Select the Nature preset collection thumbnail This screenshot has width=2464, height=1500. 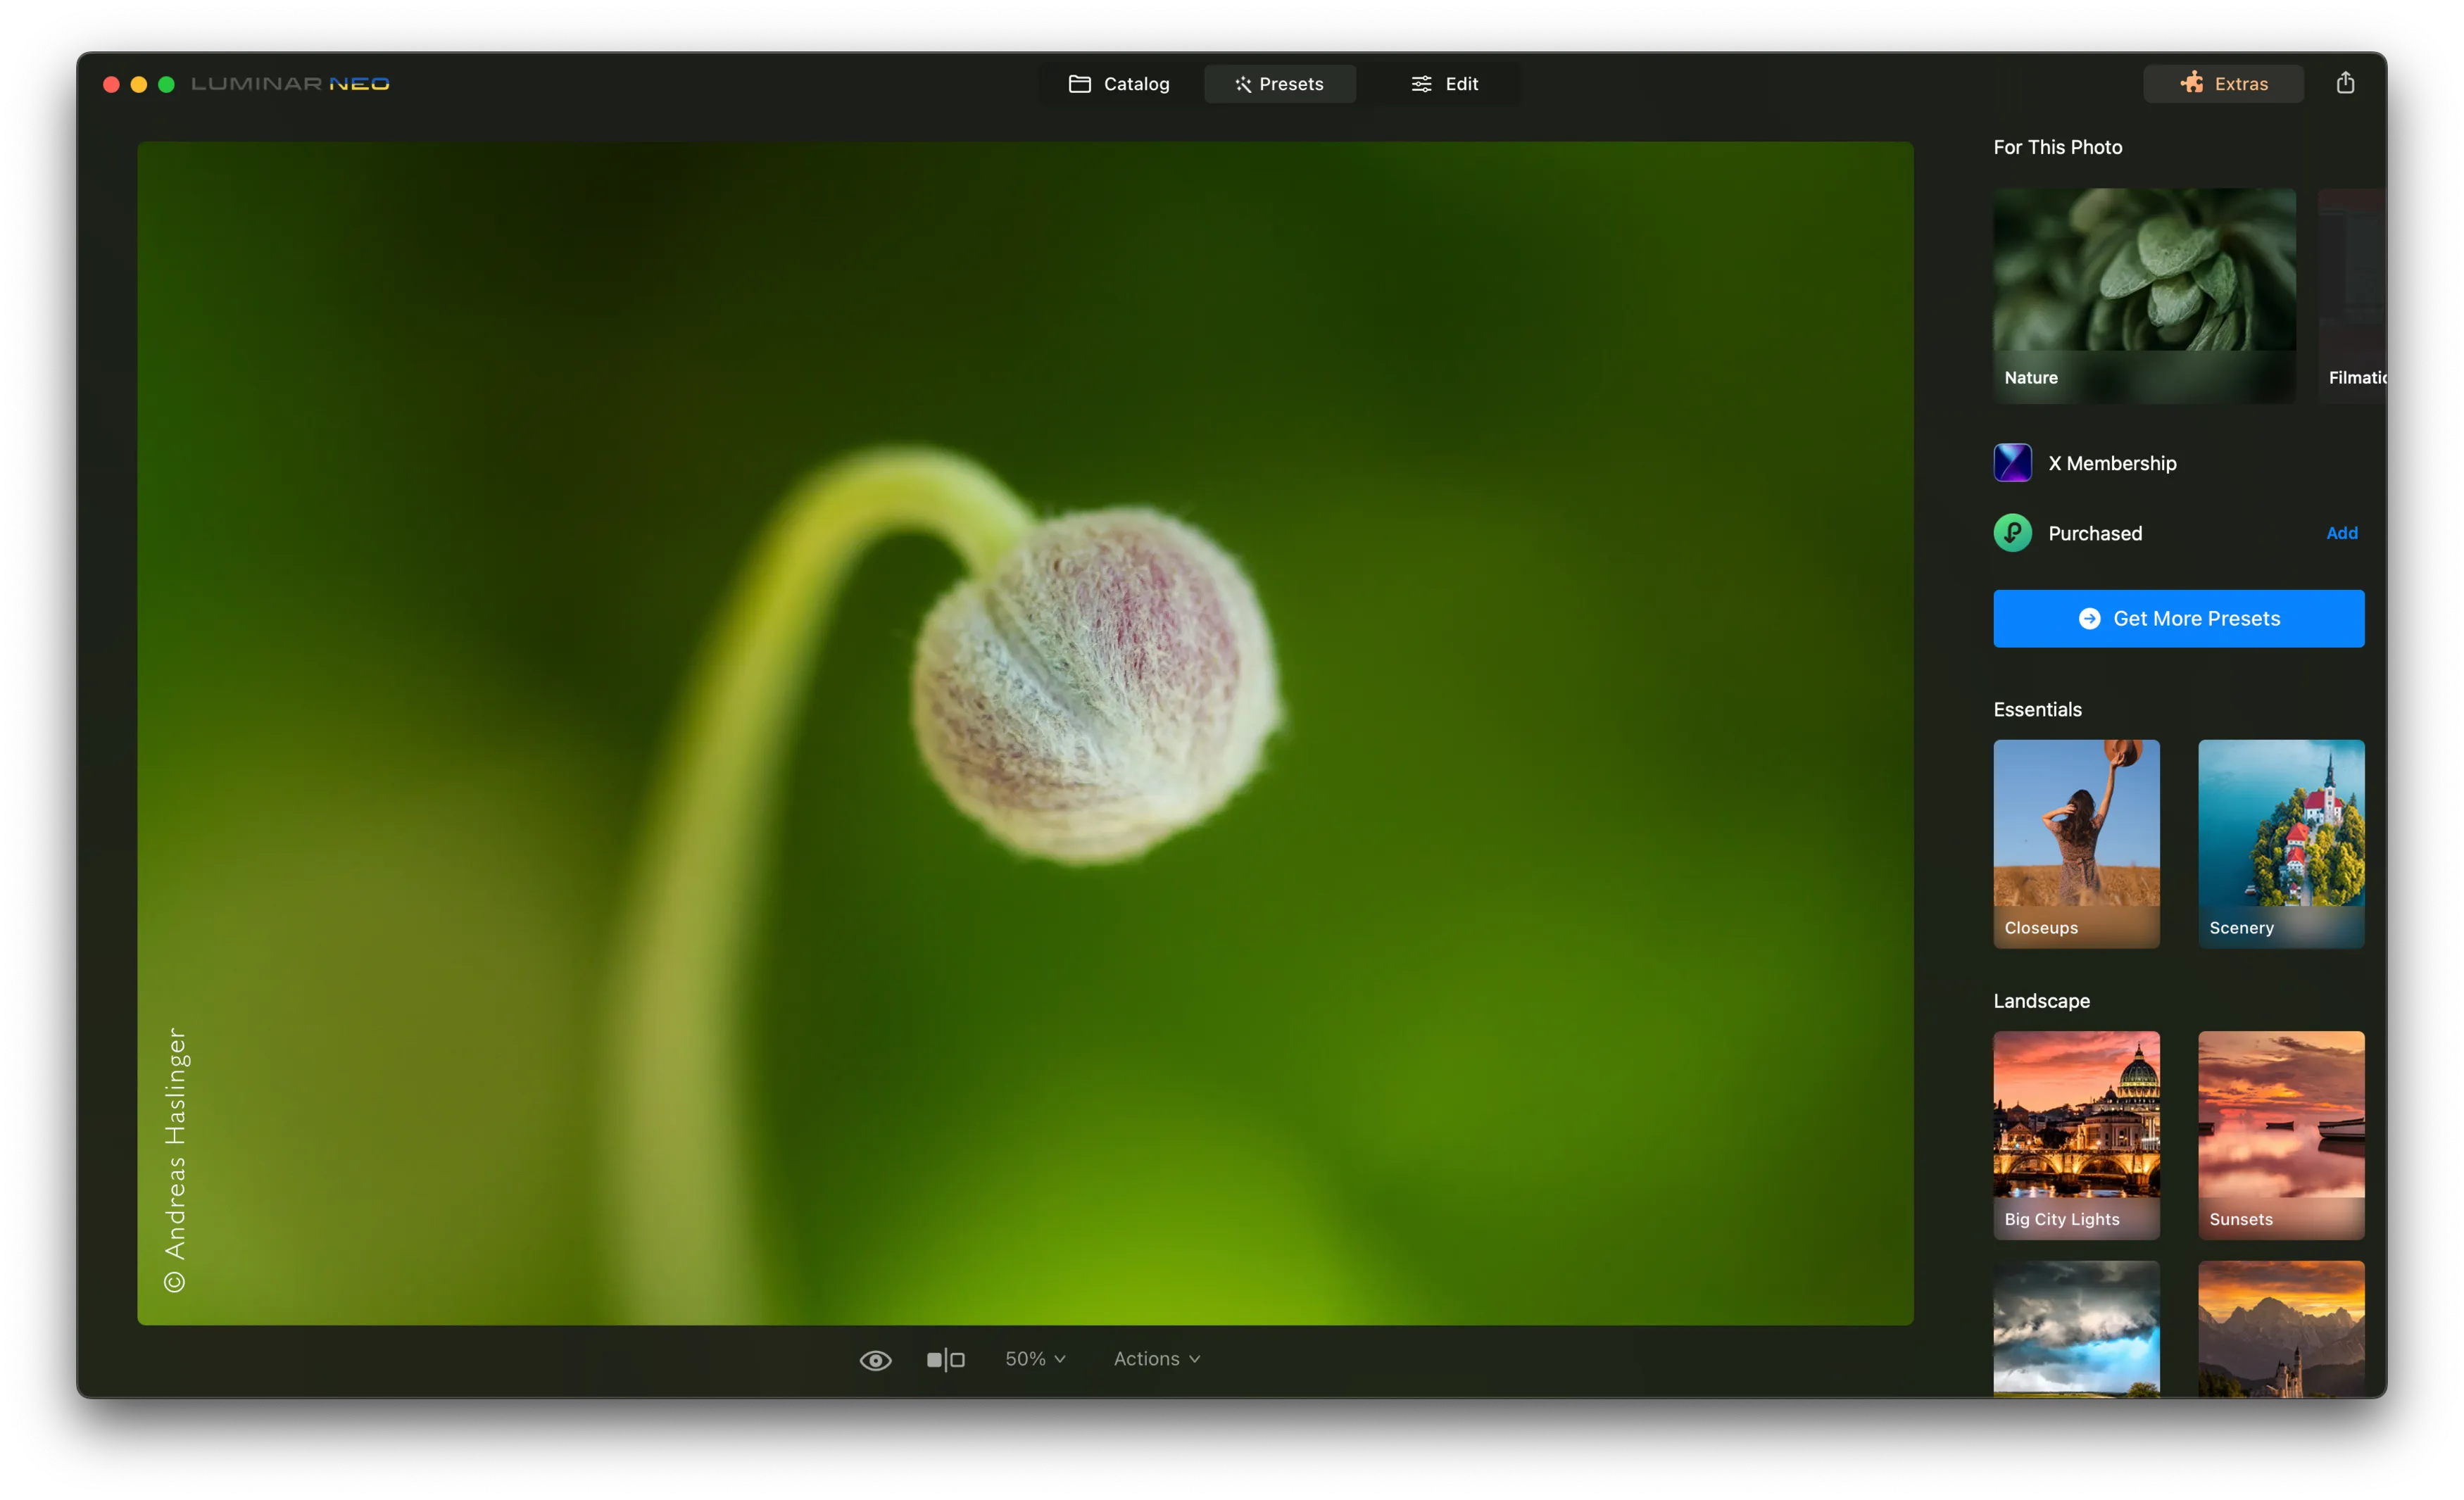[x=2144, y=295]
